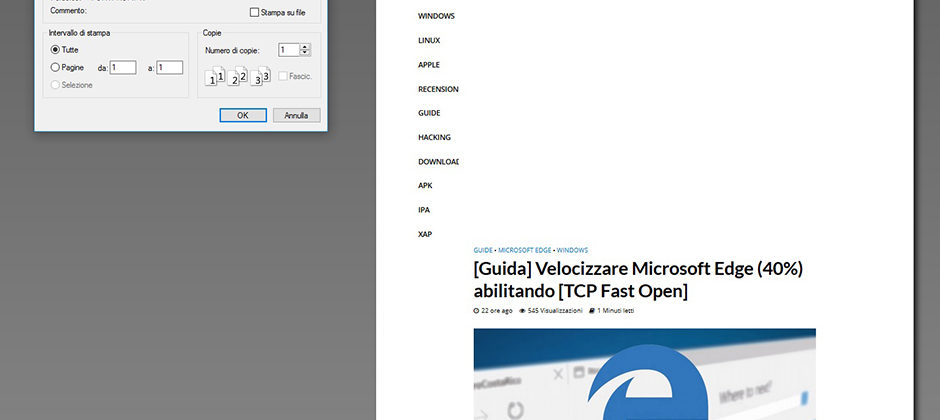The image size is (940, 420).
Task: Click the 'a' page number field
Action: (170, 68)
